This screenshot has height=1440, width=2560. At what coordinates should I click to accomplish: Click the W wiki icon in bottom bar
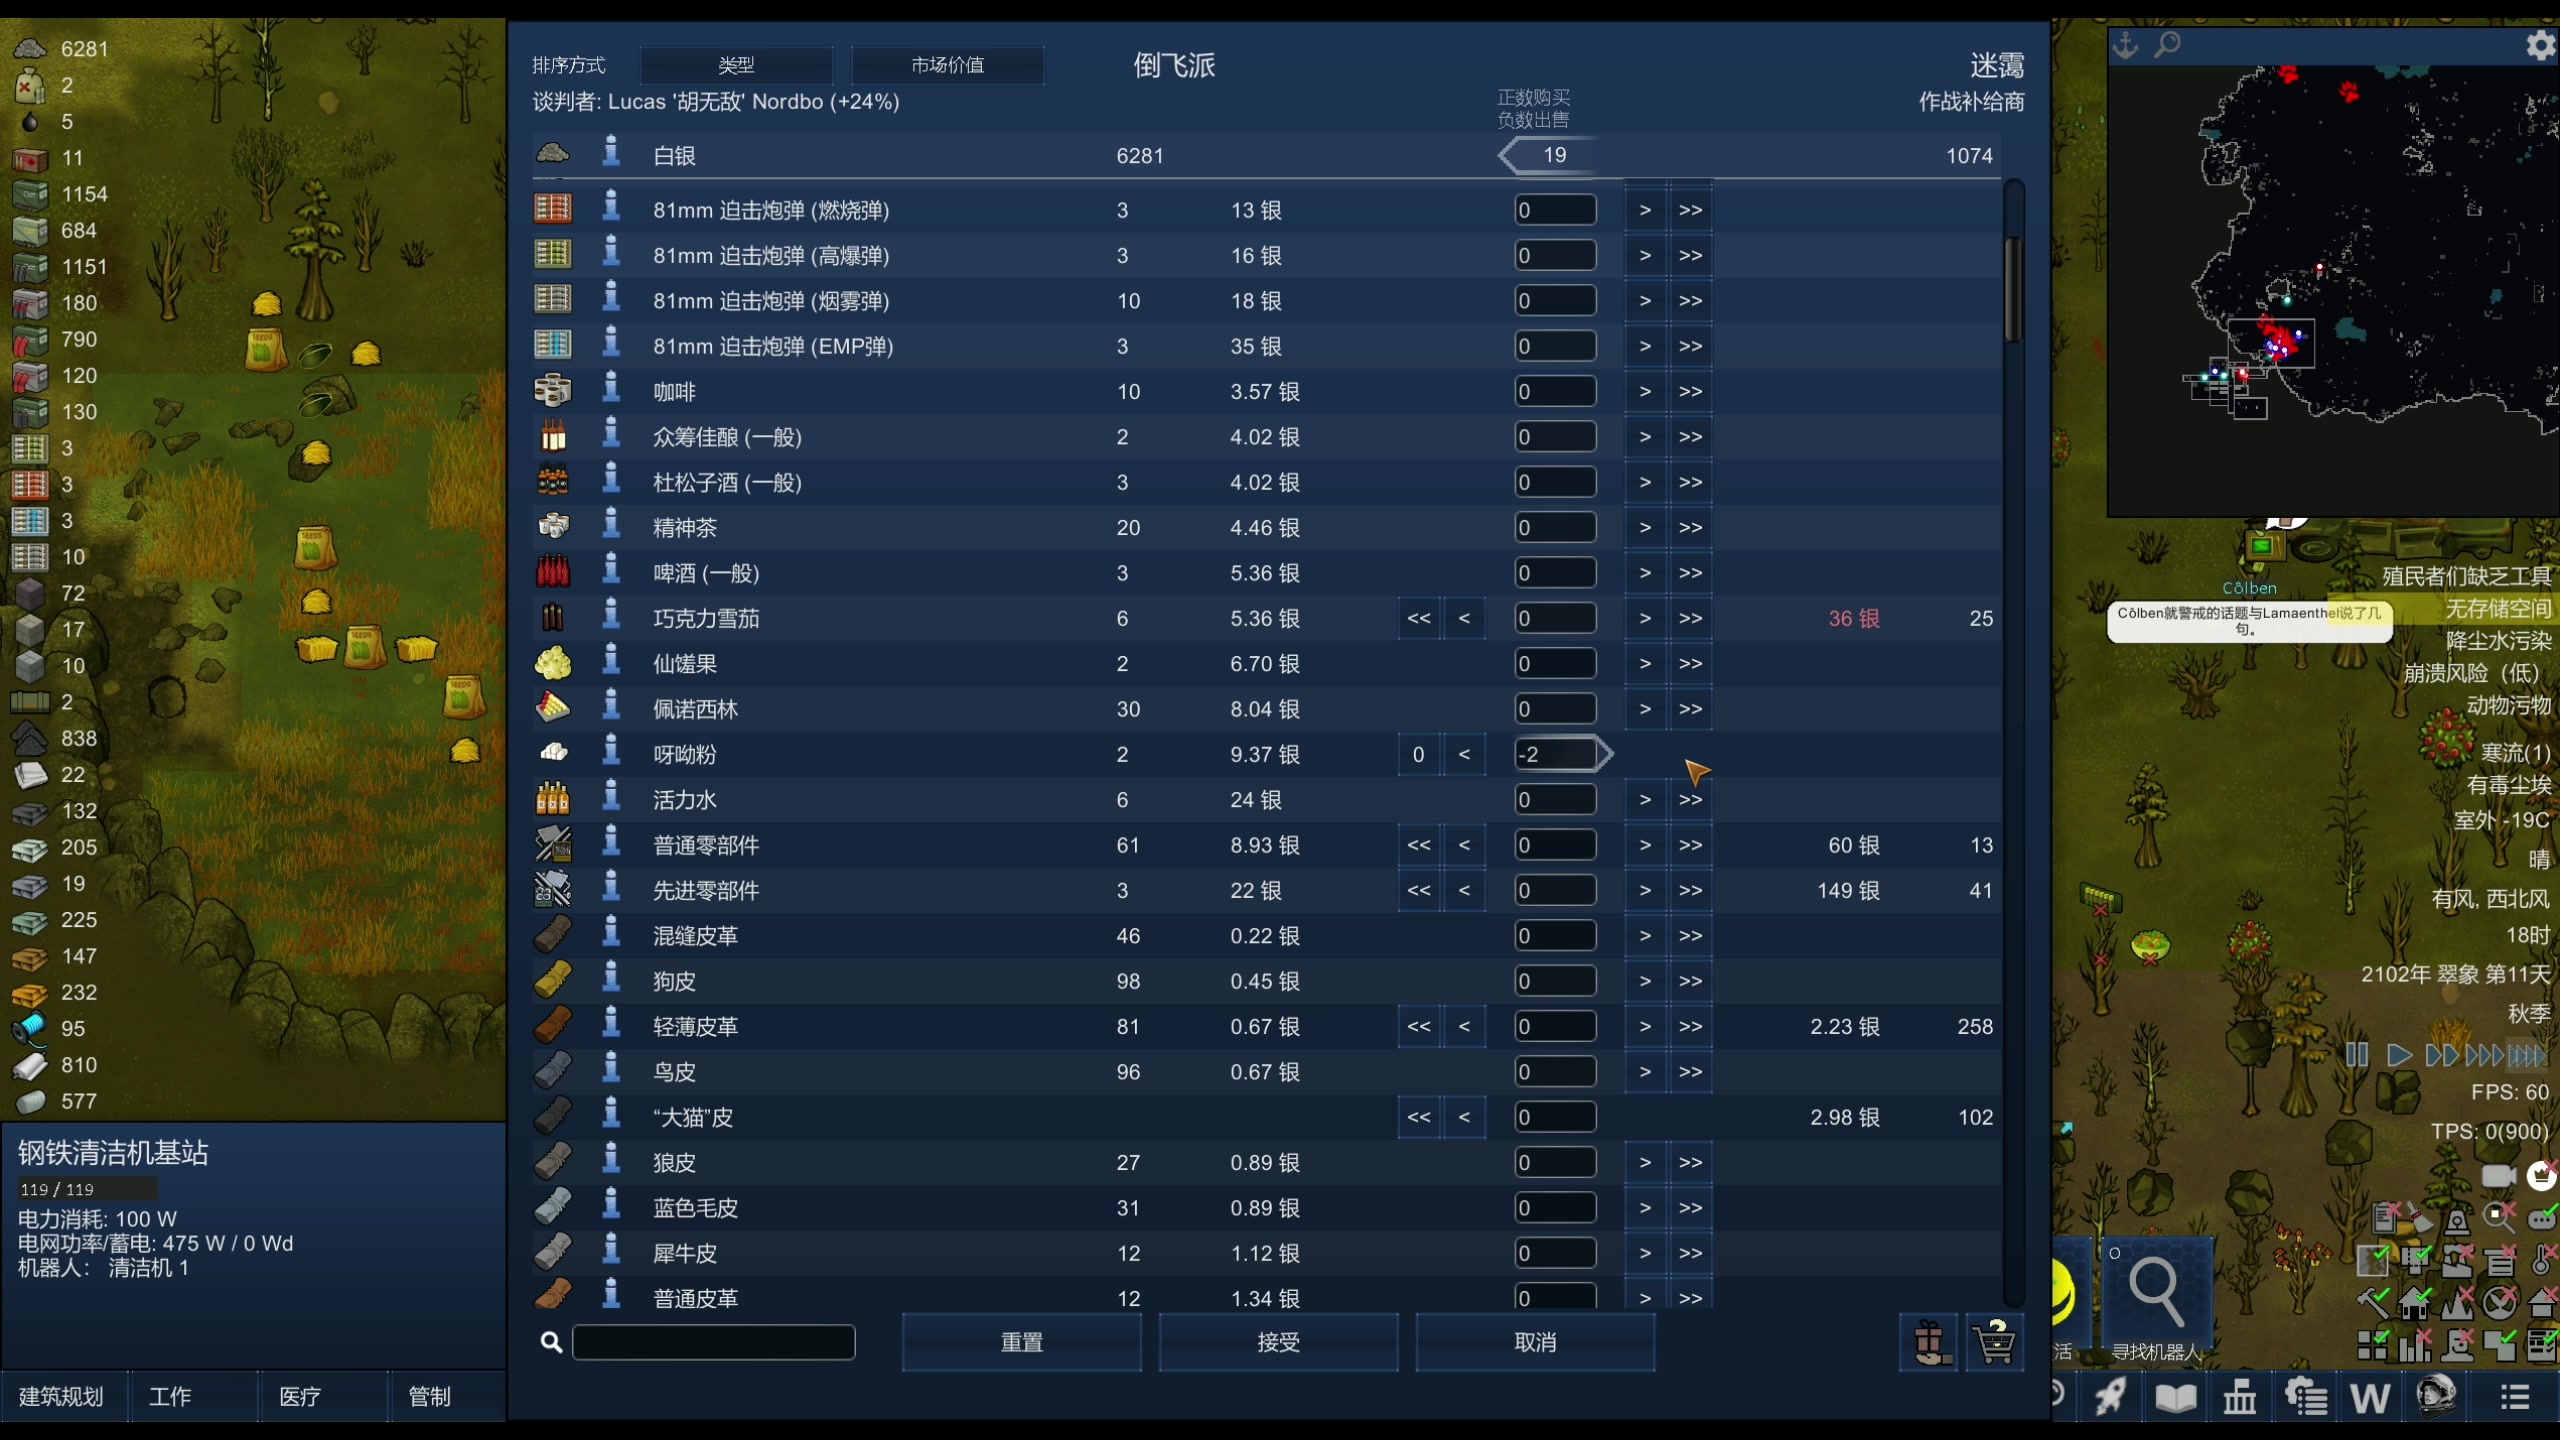pos(2369,1396)
